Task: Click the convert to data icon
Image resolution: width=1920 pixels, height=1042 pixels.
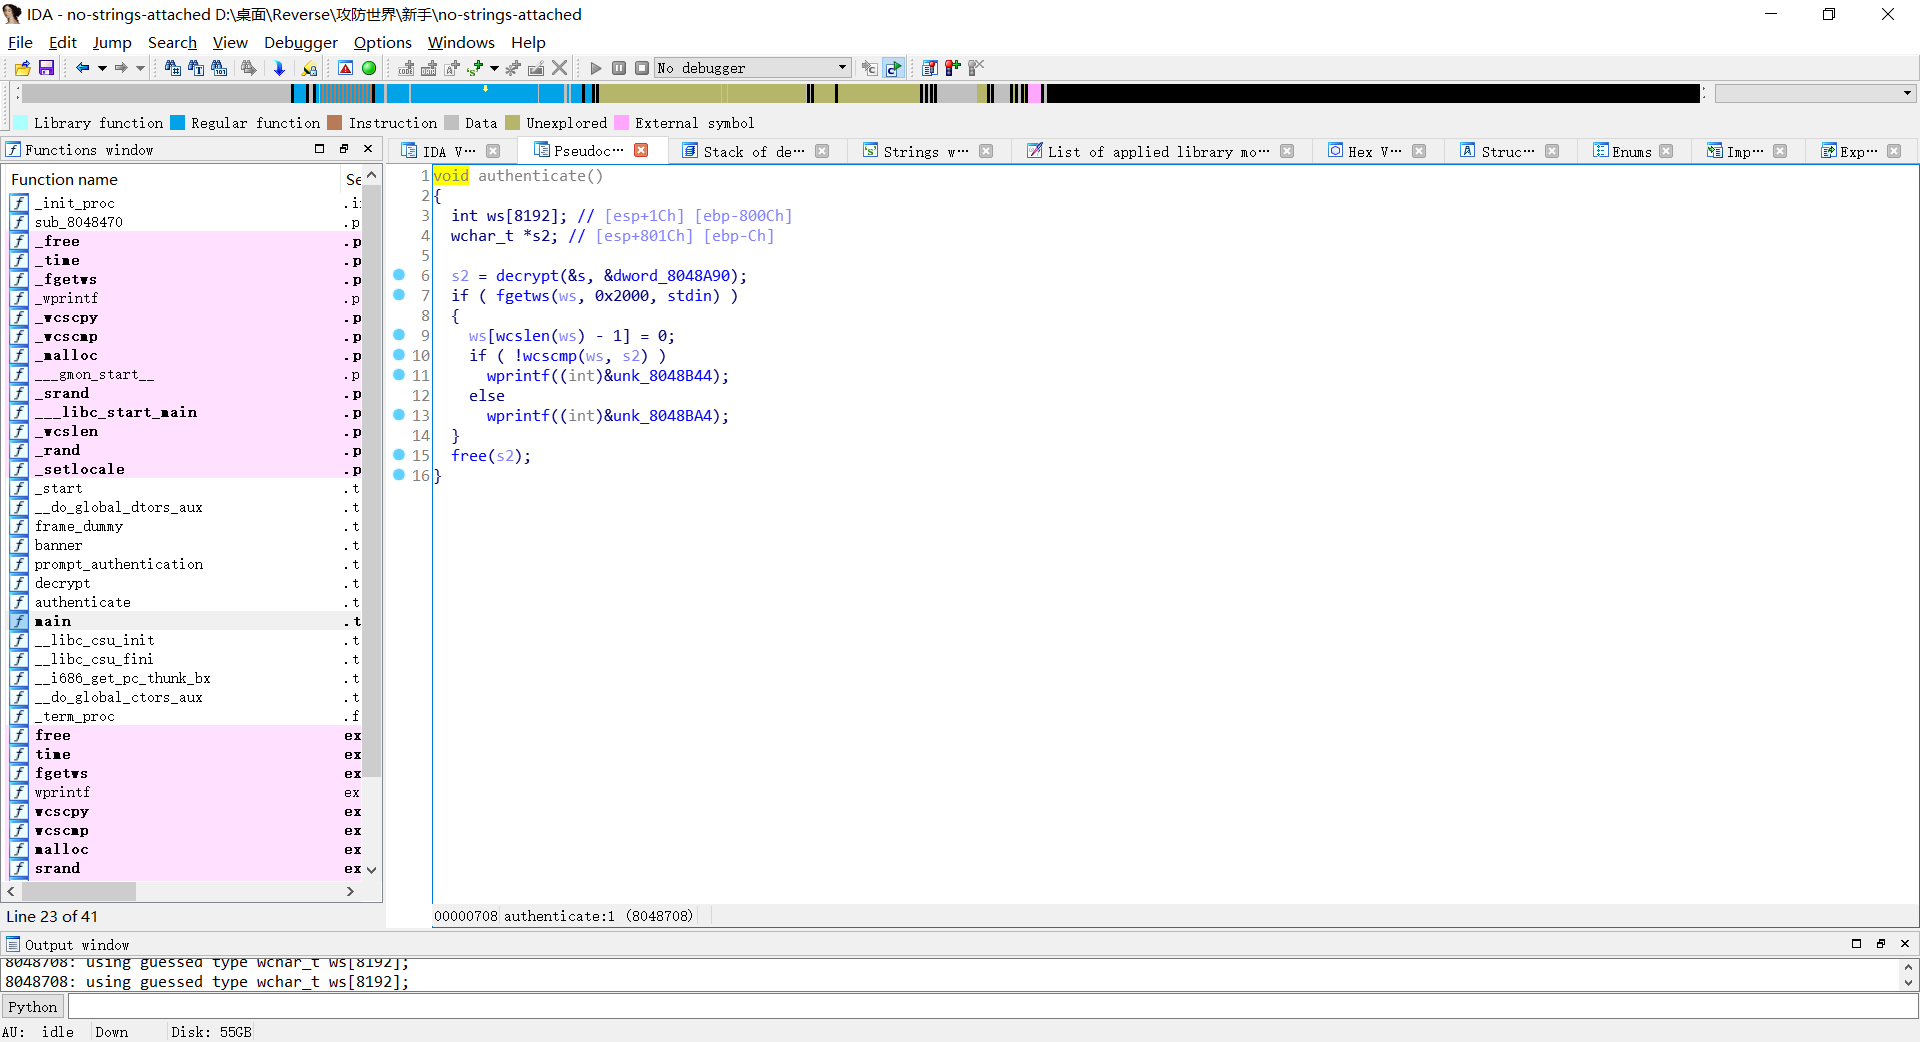Action: [x=429, y=68]
